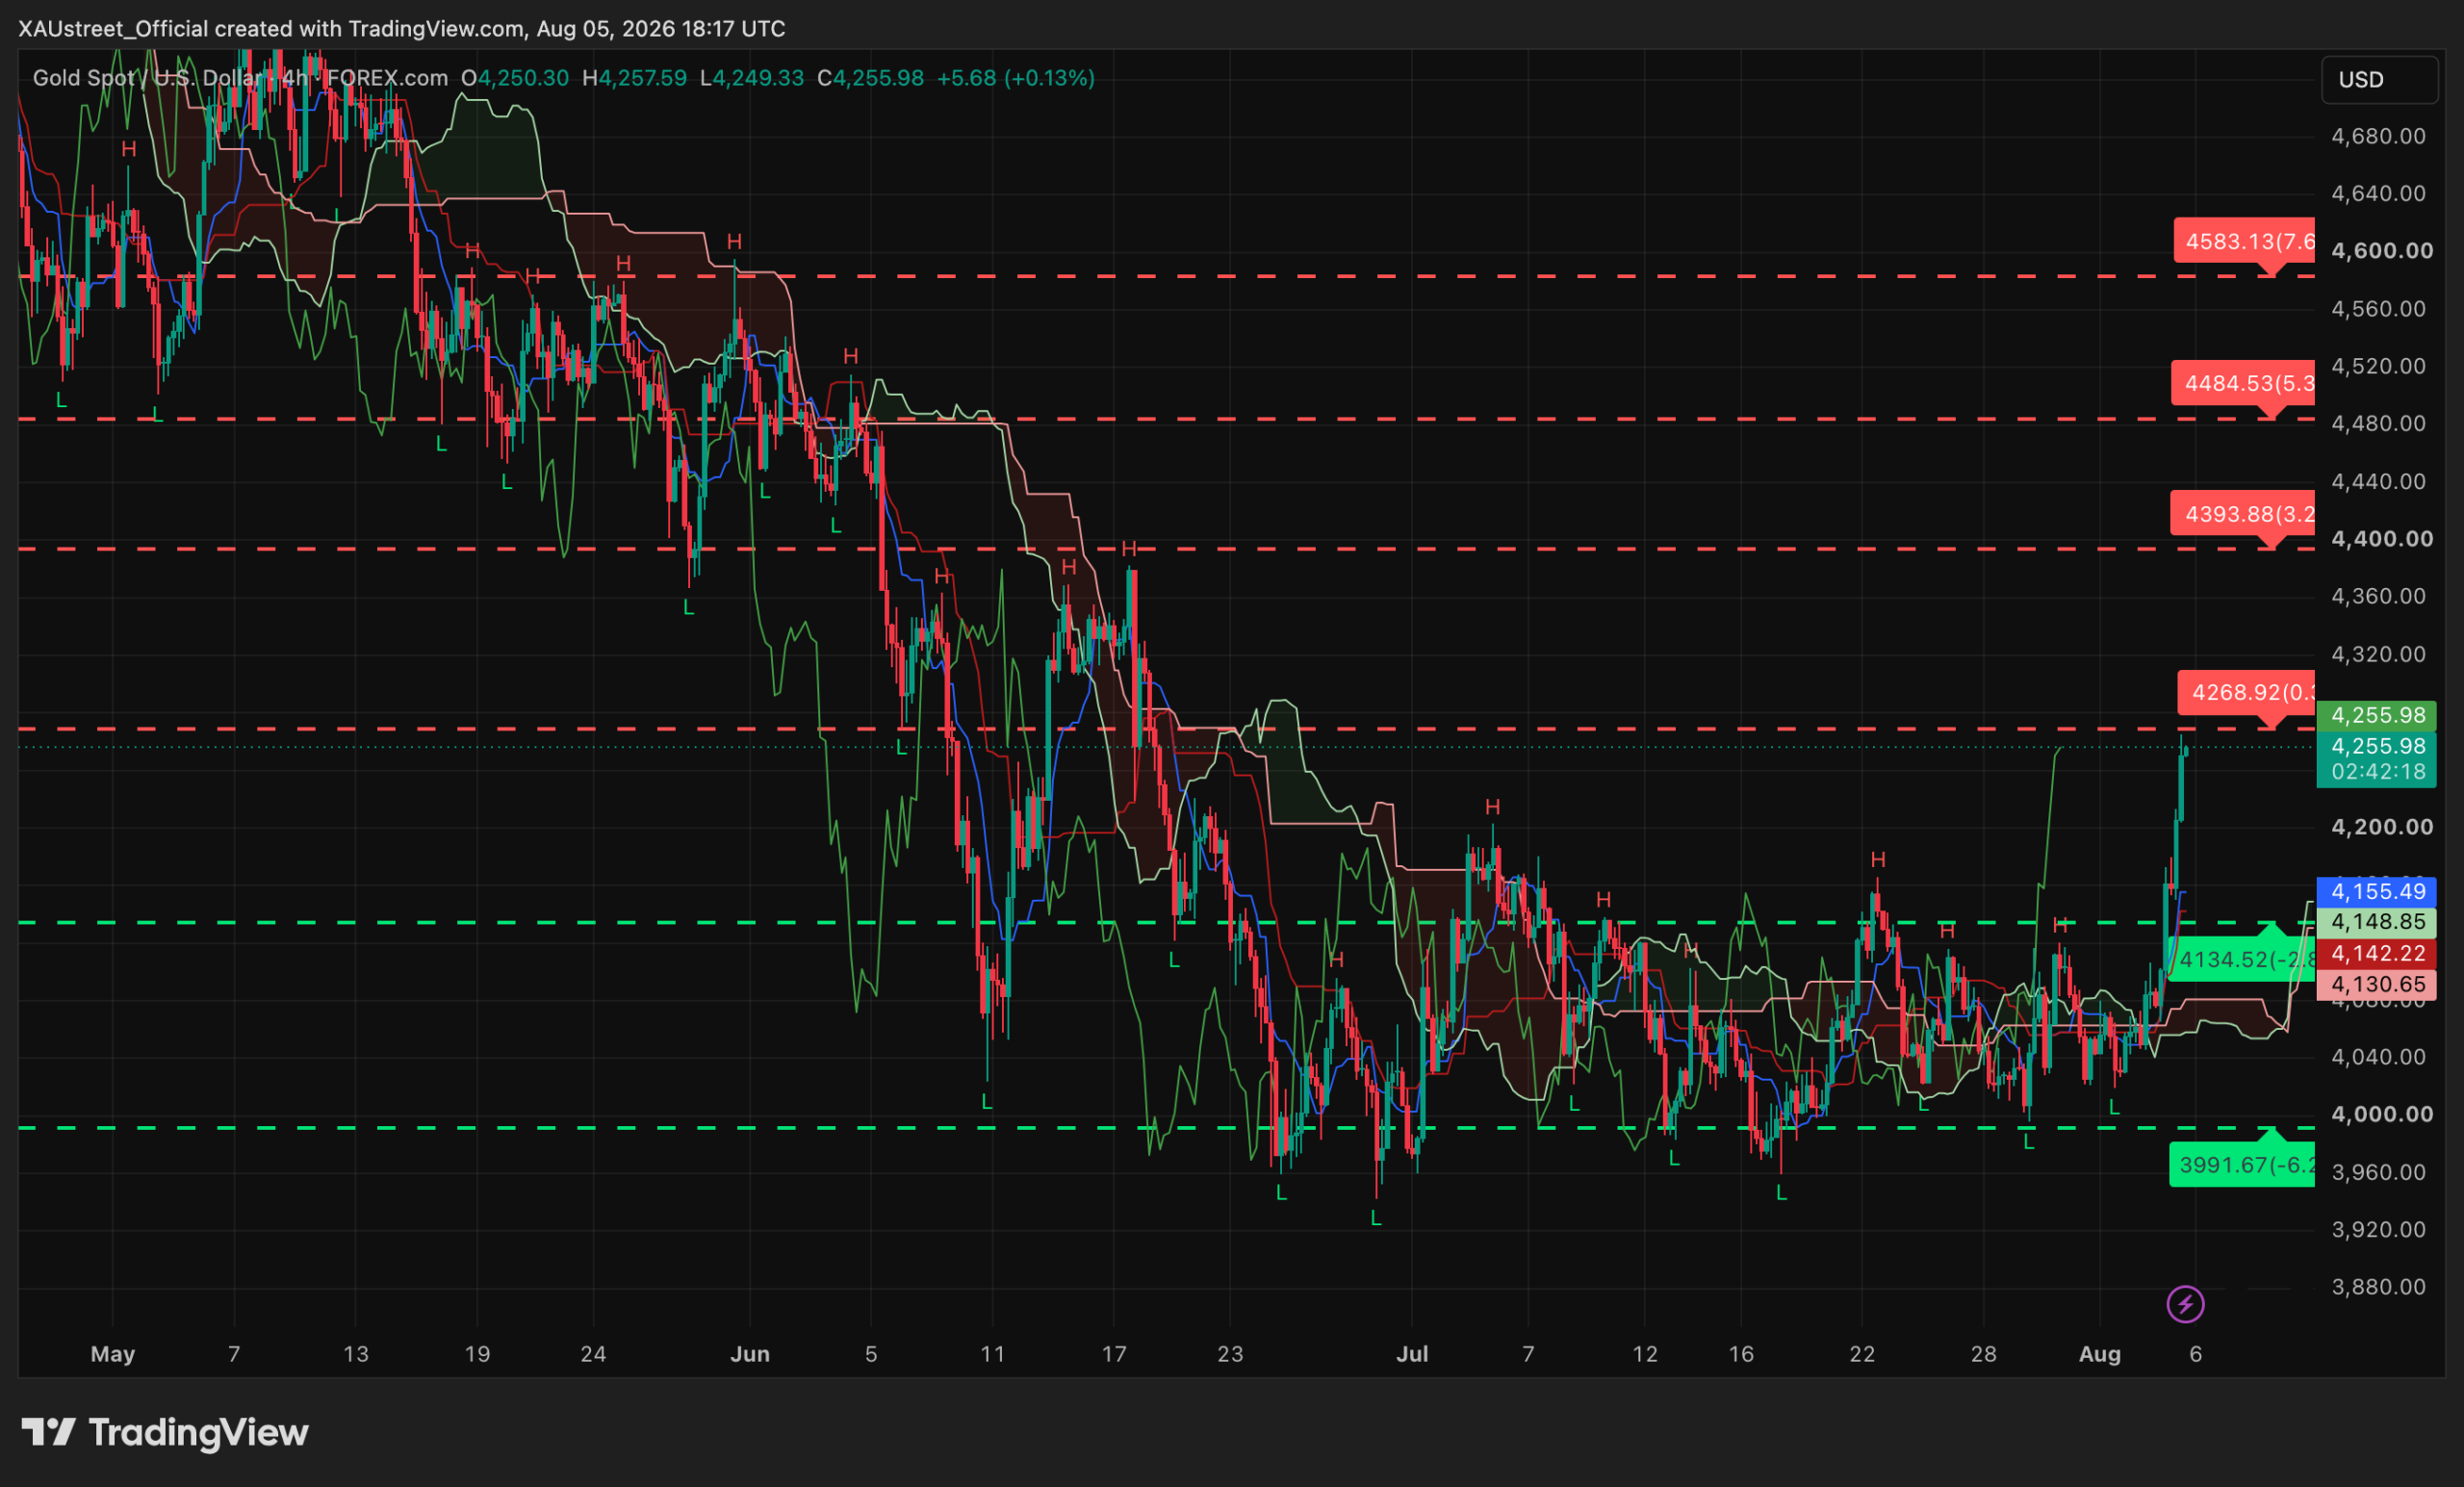Click the close value C4,255.98 in legend

870,78
